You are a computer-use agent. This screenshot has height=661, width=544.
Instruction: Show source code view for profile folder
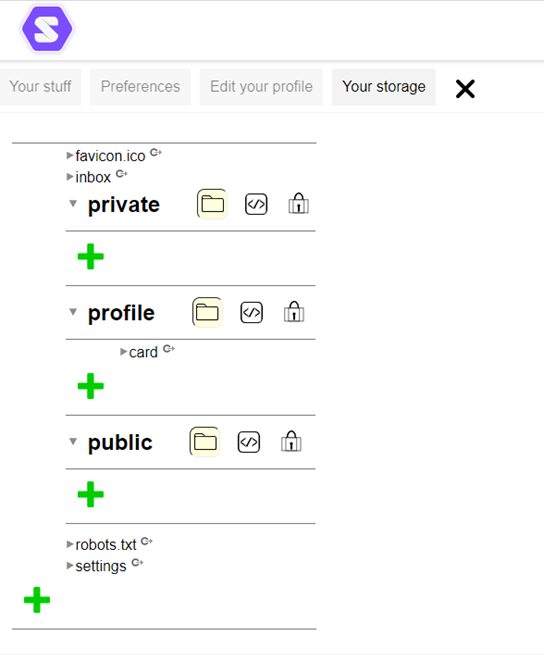click(x=251, y=313)
